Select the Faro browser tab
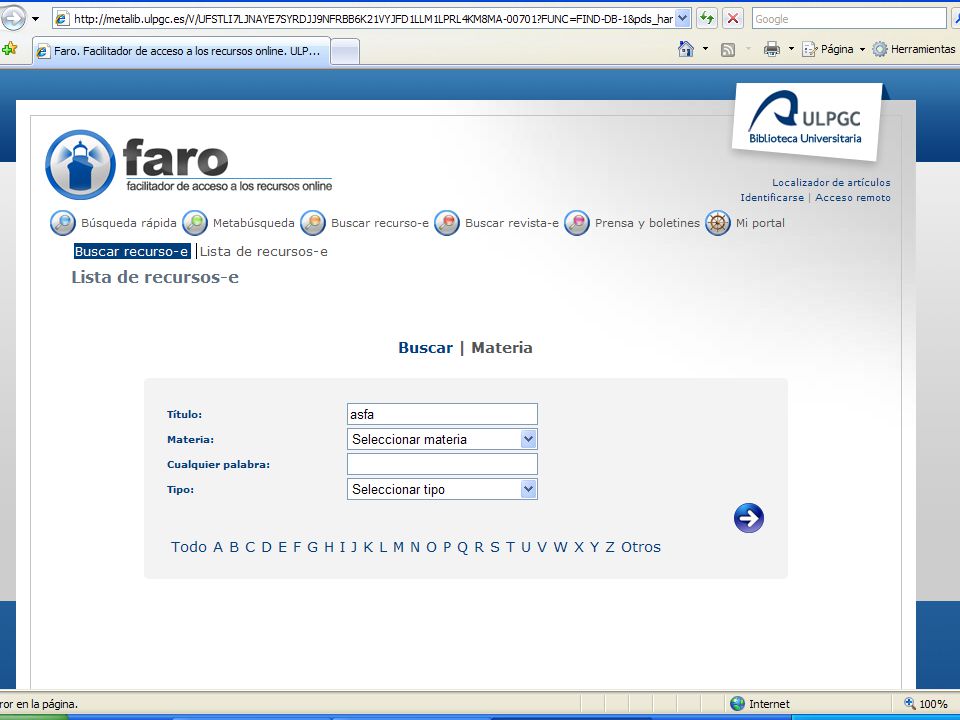The width and height of the screenshot is (960, 720). (182, 51)
